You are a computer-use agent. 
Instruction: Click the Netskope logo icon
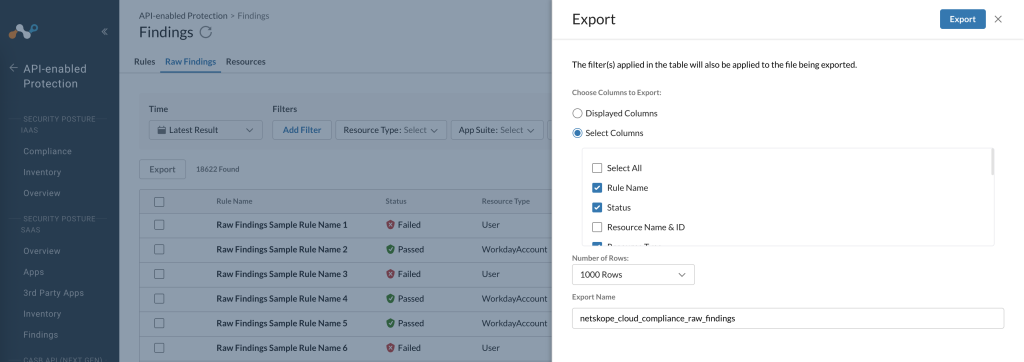point(24,31)
